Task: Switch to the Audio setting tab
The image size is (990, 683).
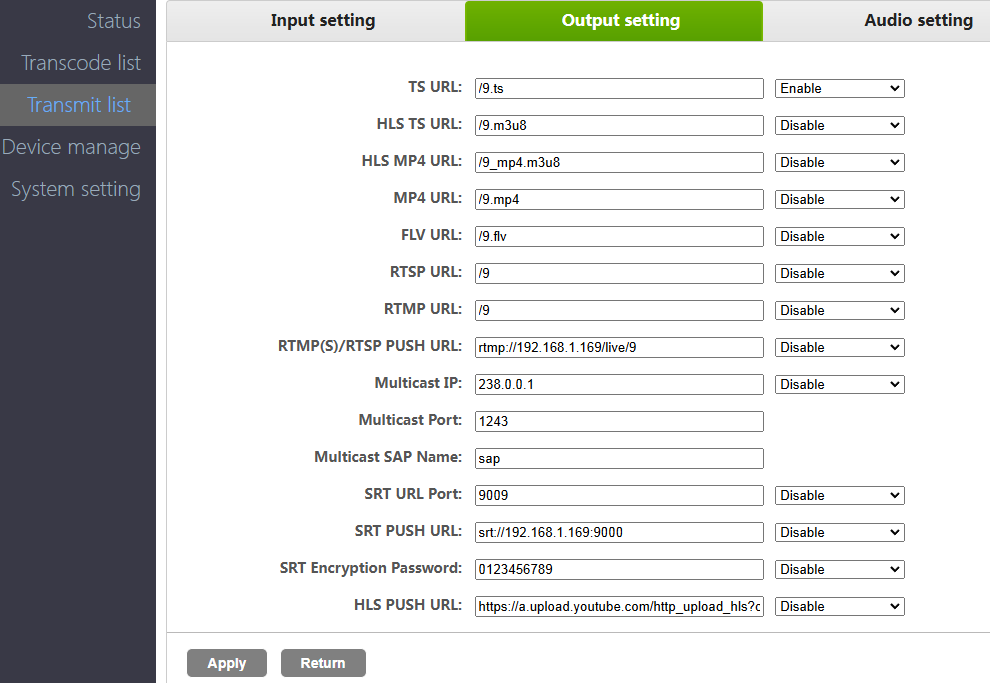Action: (x=919, y=21)
